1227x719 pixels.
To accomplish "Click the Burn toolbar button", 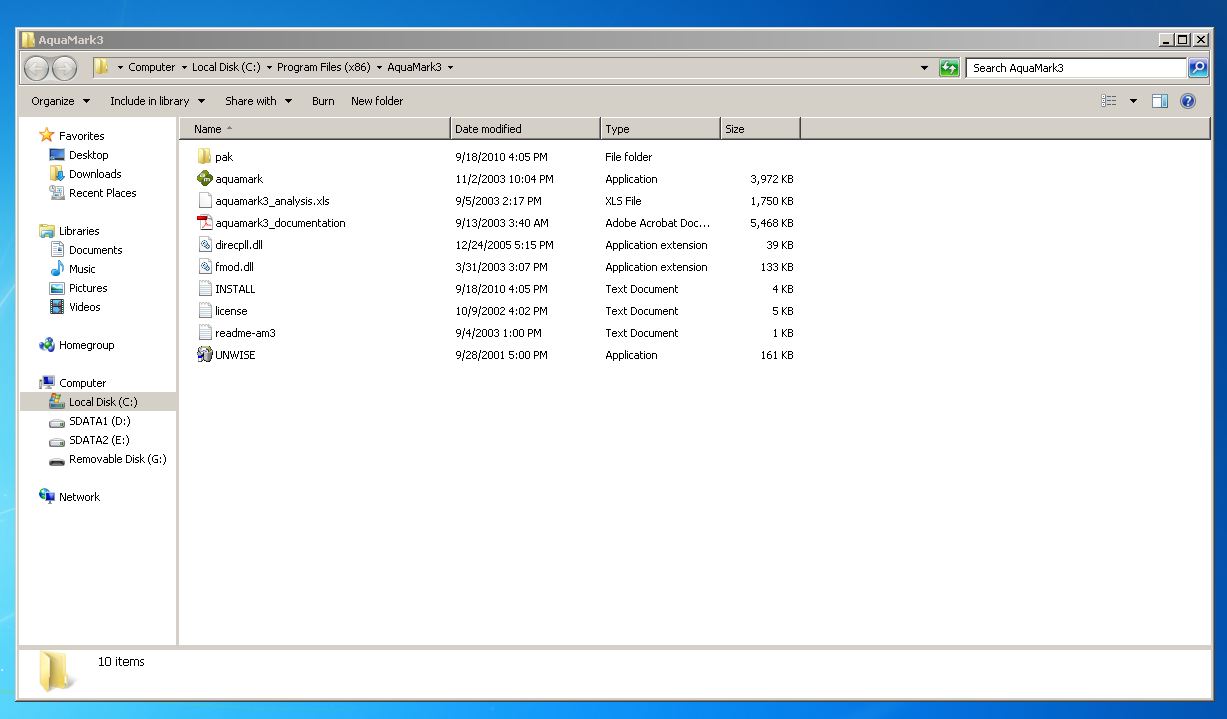I will click(x=323, y=101).
